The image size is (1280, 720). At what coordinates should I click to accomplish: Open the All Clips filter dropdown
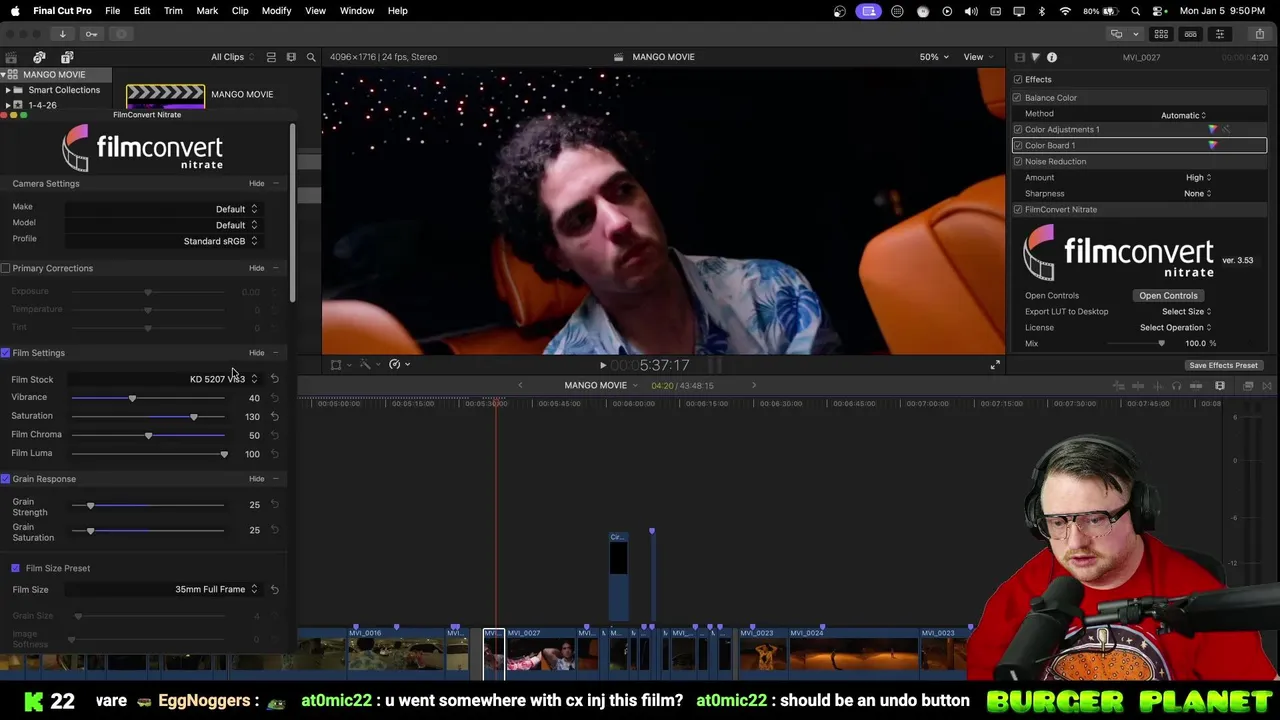click(x=232, y=57)
